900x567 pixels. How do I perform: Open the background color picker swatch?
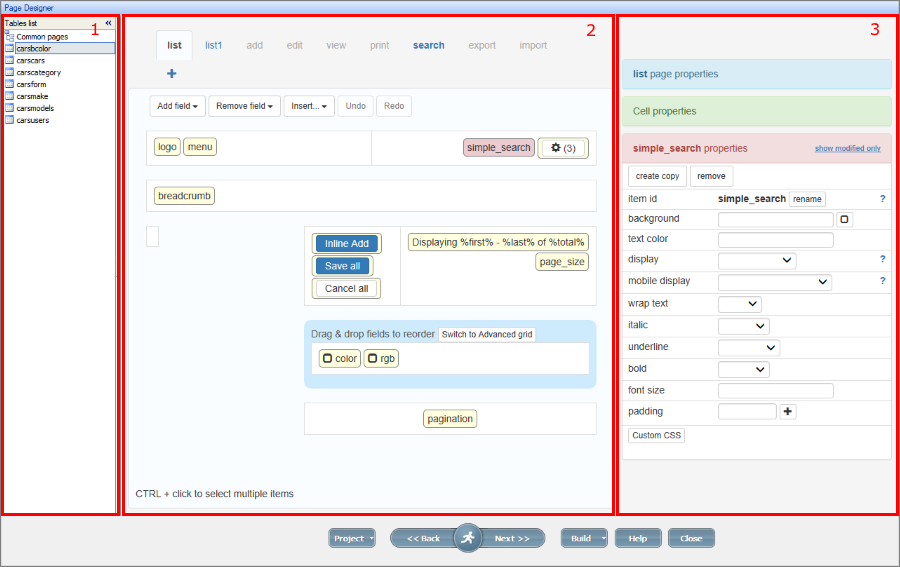tap(844, 219)
